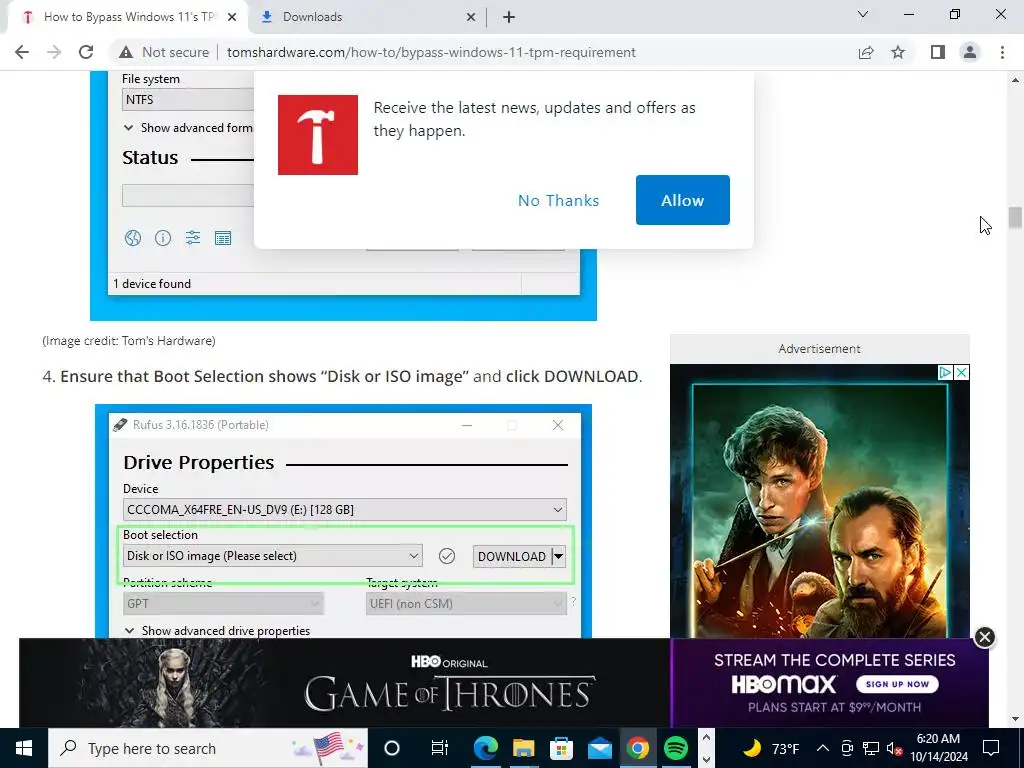Open the share this page icon

pyautogui.click(x=866, y=52)
